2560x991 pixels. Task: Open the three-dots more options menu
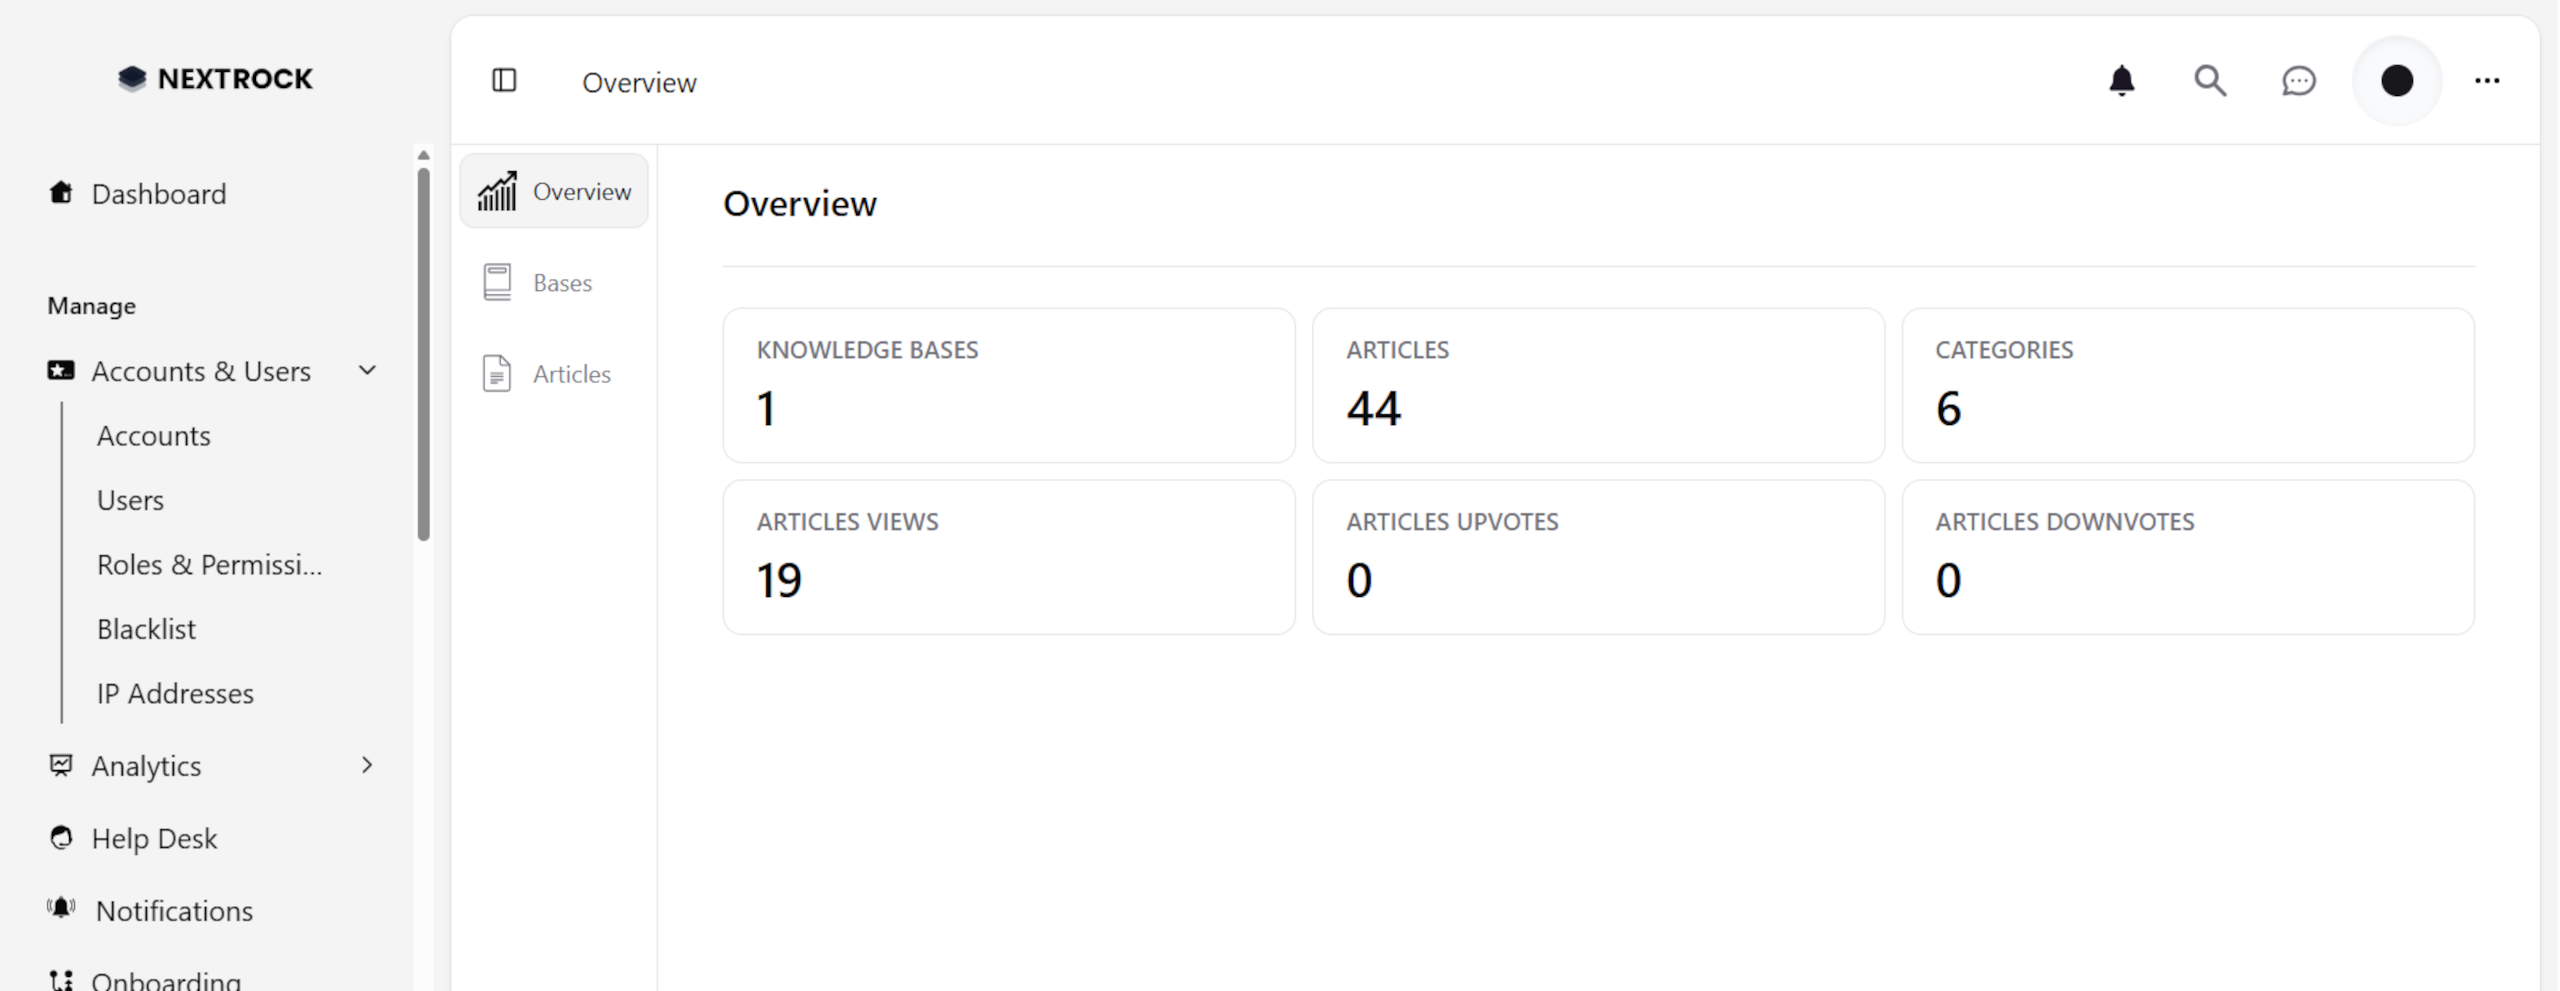[2486, 80]
